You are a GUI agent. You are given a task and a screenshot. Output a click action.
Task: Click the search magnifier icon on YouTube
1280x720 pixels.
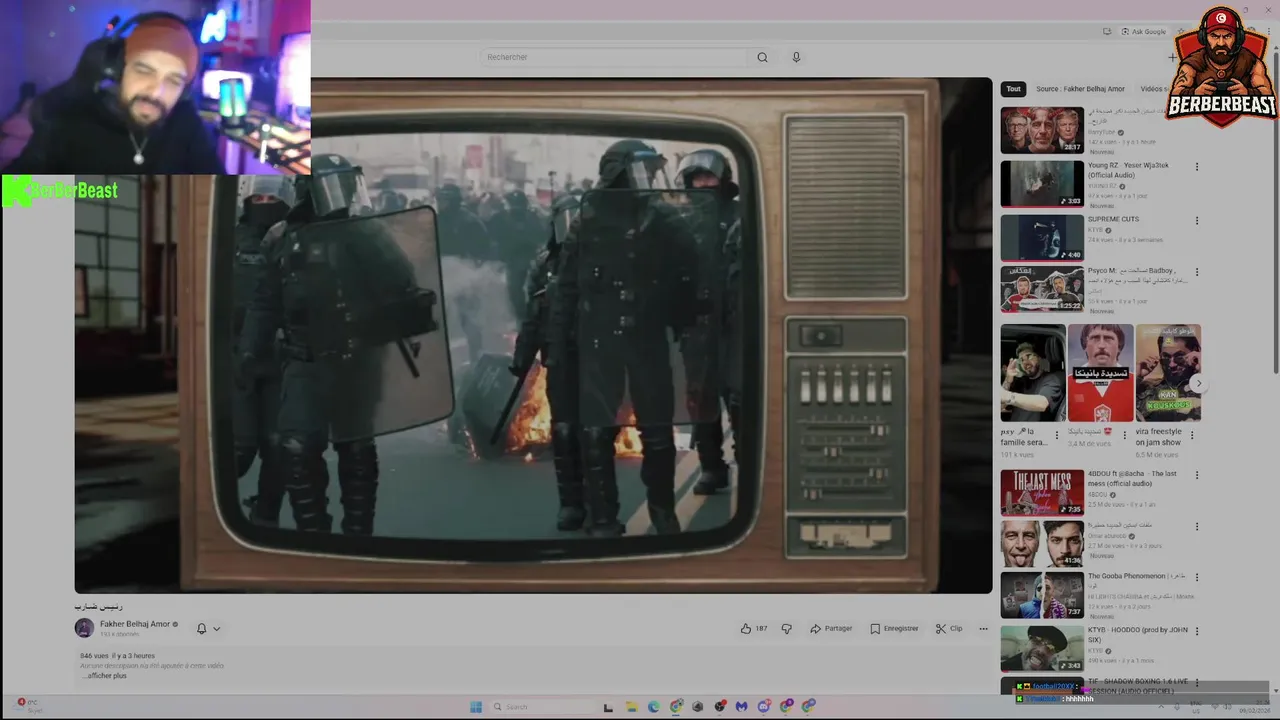pyautogui.click(x=762, y=57)
